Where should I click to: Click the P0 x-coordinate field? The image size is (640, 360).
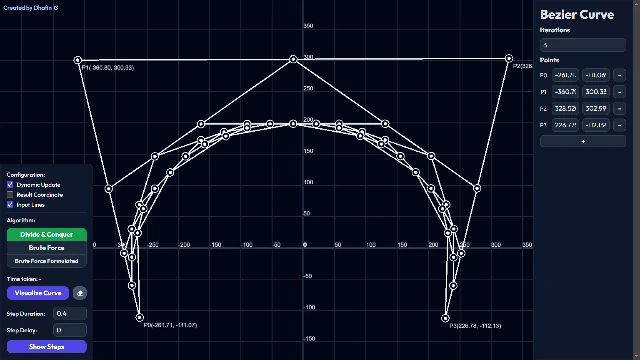[x=565, y=75]
